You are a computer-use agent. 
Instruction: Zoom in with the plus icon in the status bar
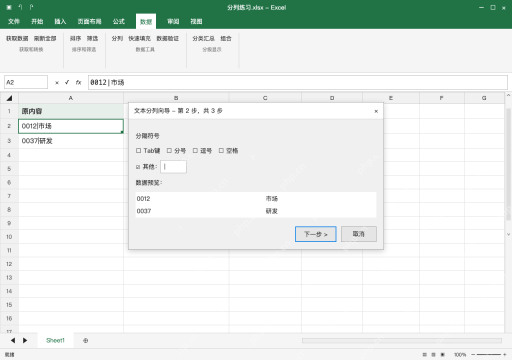(505, 355)
